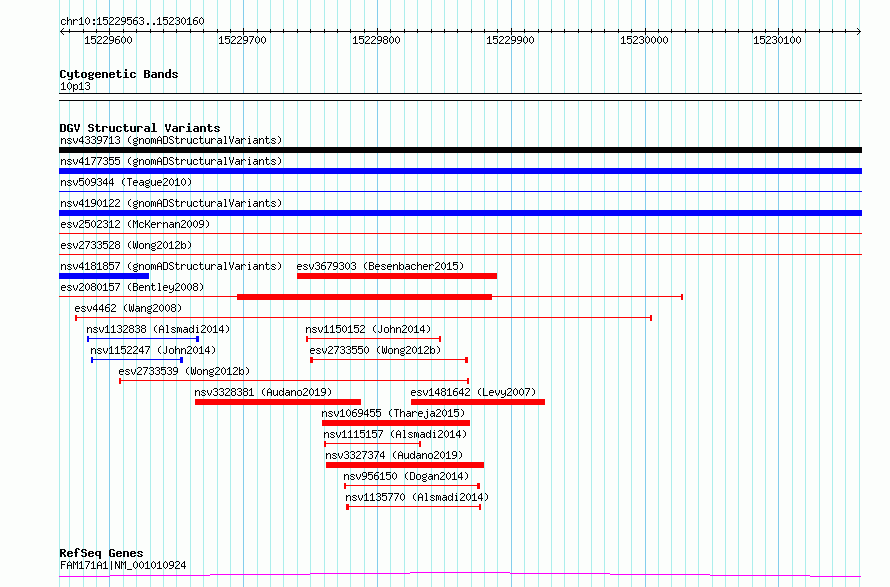Open variant nsv4177355 label

(x=171, y=161)
